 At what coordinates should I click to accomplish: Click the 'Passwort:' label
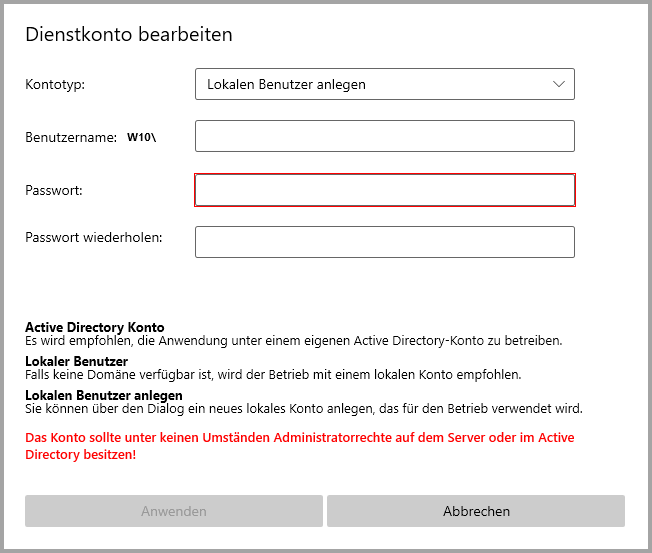[54, 189]
